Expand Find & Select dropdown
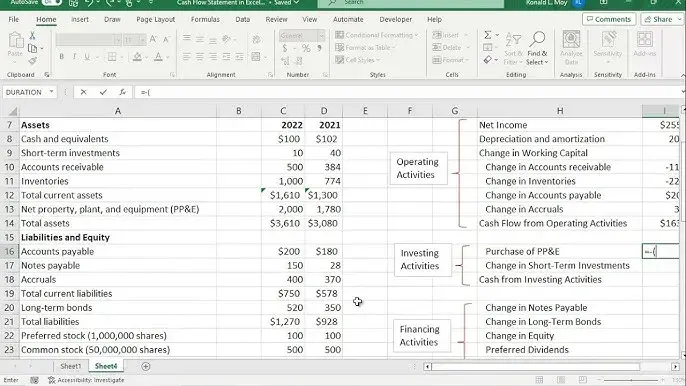The height and width of the screenshot is (386, 686). point(537,48)
